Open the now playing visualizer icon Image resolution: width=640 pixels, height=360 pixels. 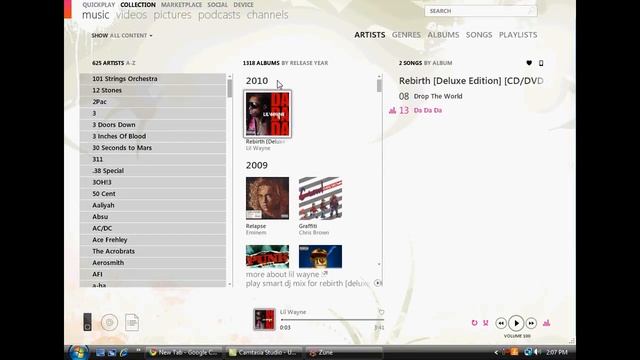(x=547, y=323)
